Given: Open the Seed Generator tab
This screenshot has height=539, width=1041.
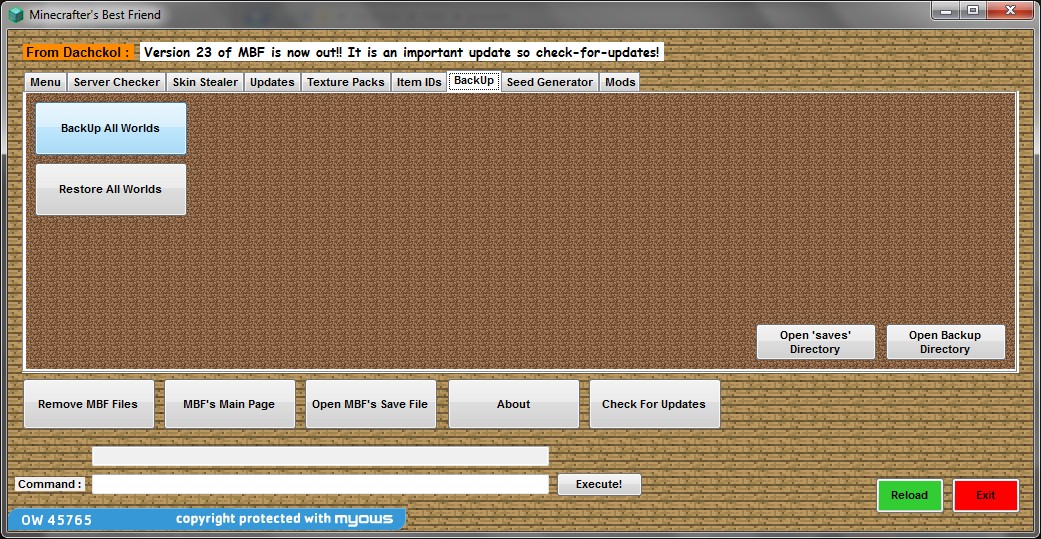Looking at the screenshot, I should pos(550,82).
